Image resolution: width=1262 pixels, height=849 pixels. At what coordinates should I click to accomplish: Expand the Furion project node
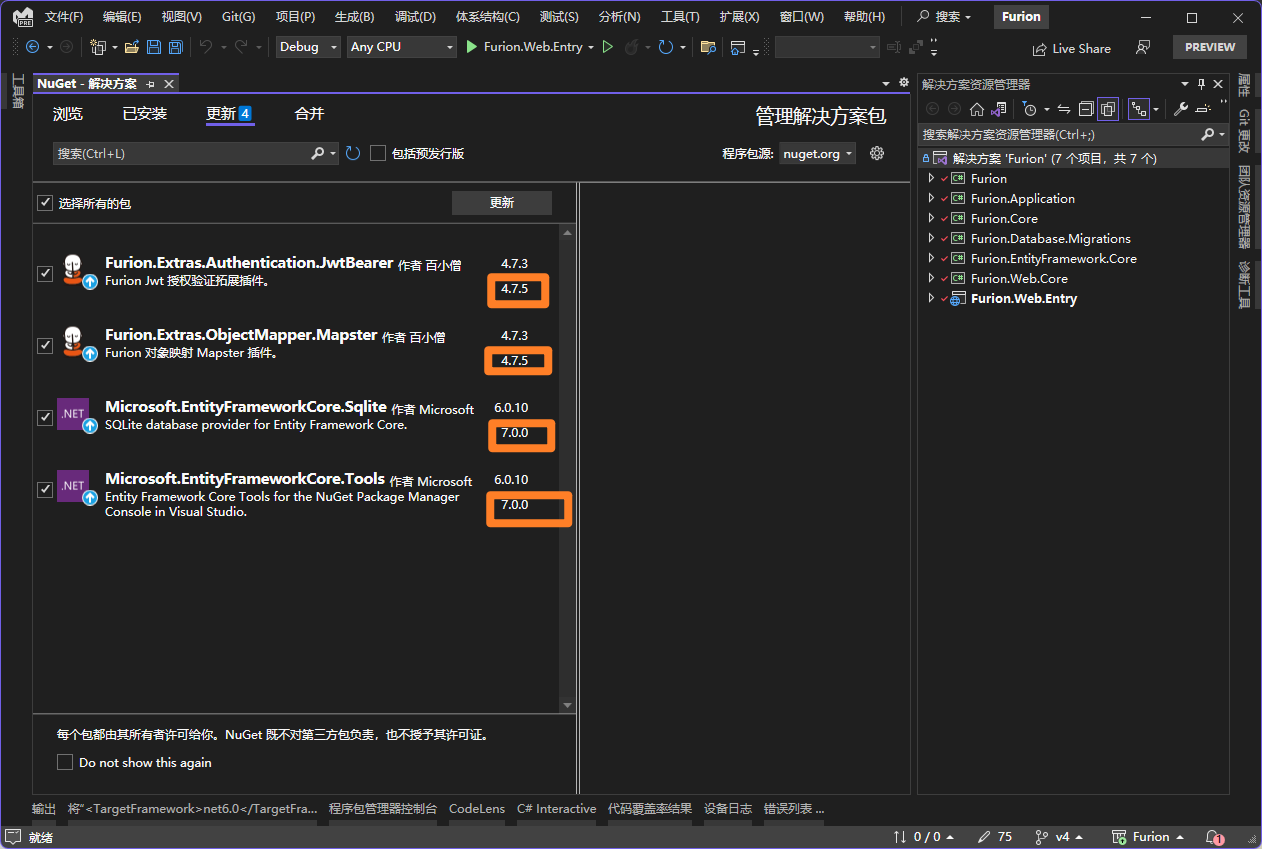tap(931, 178)
